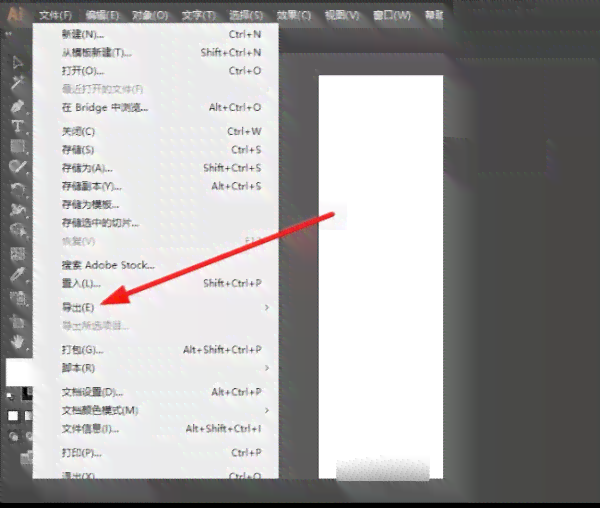Click the change screen mode icon
The height and width of the screenshot is (508, 600).
point(26,458)
